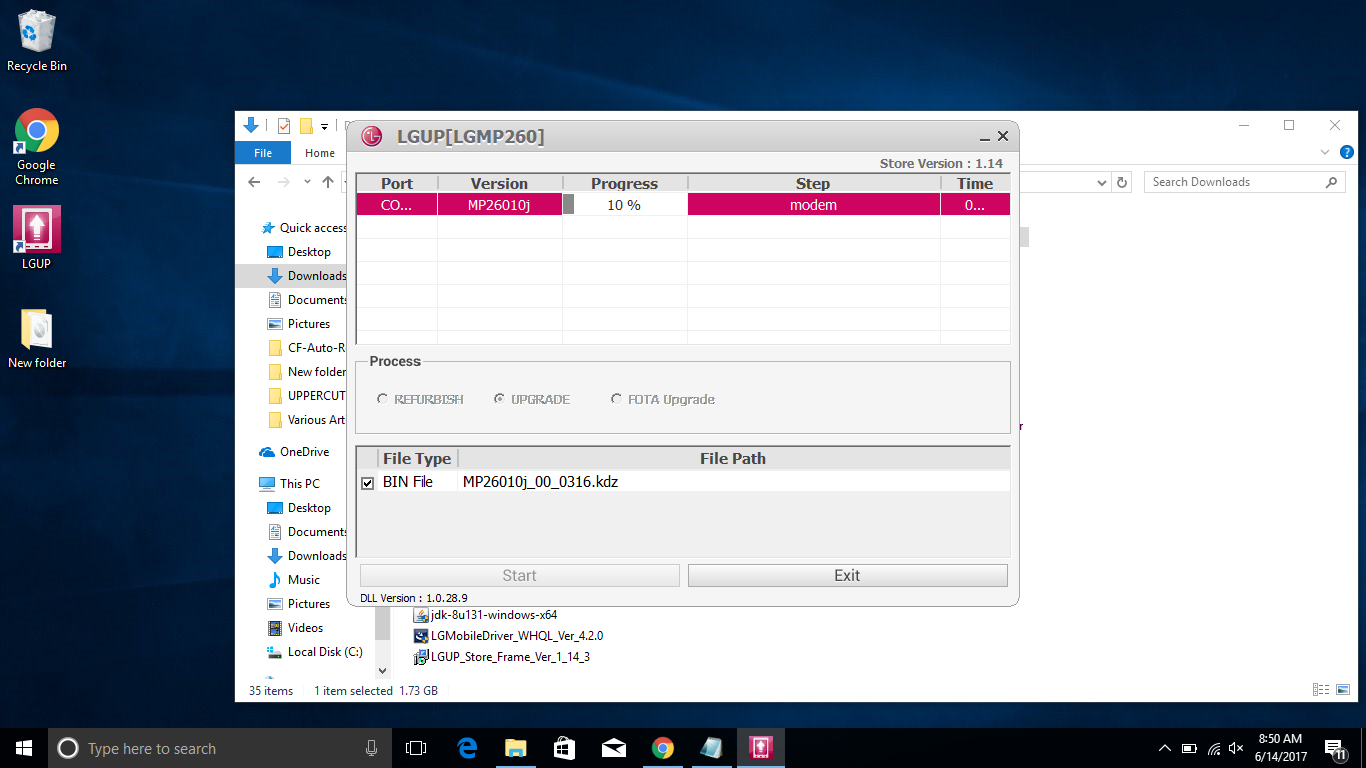Select Downloads under Quick access
The image size is (1366, 768).
click(x=316, y=276)
